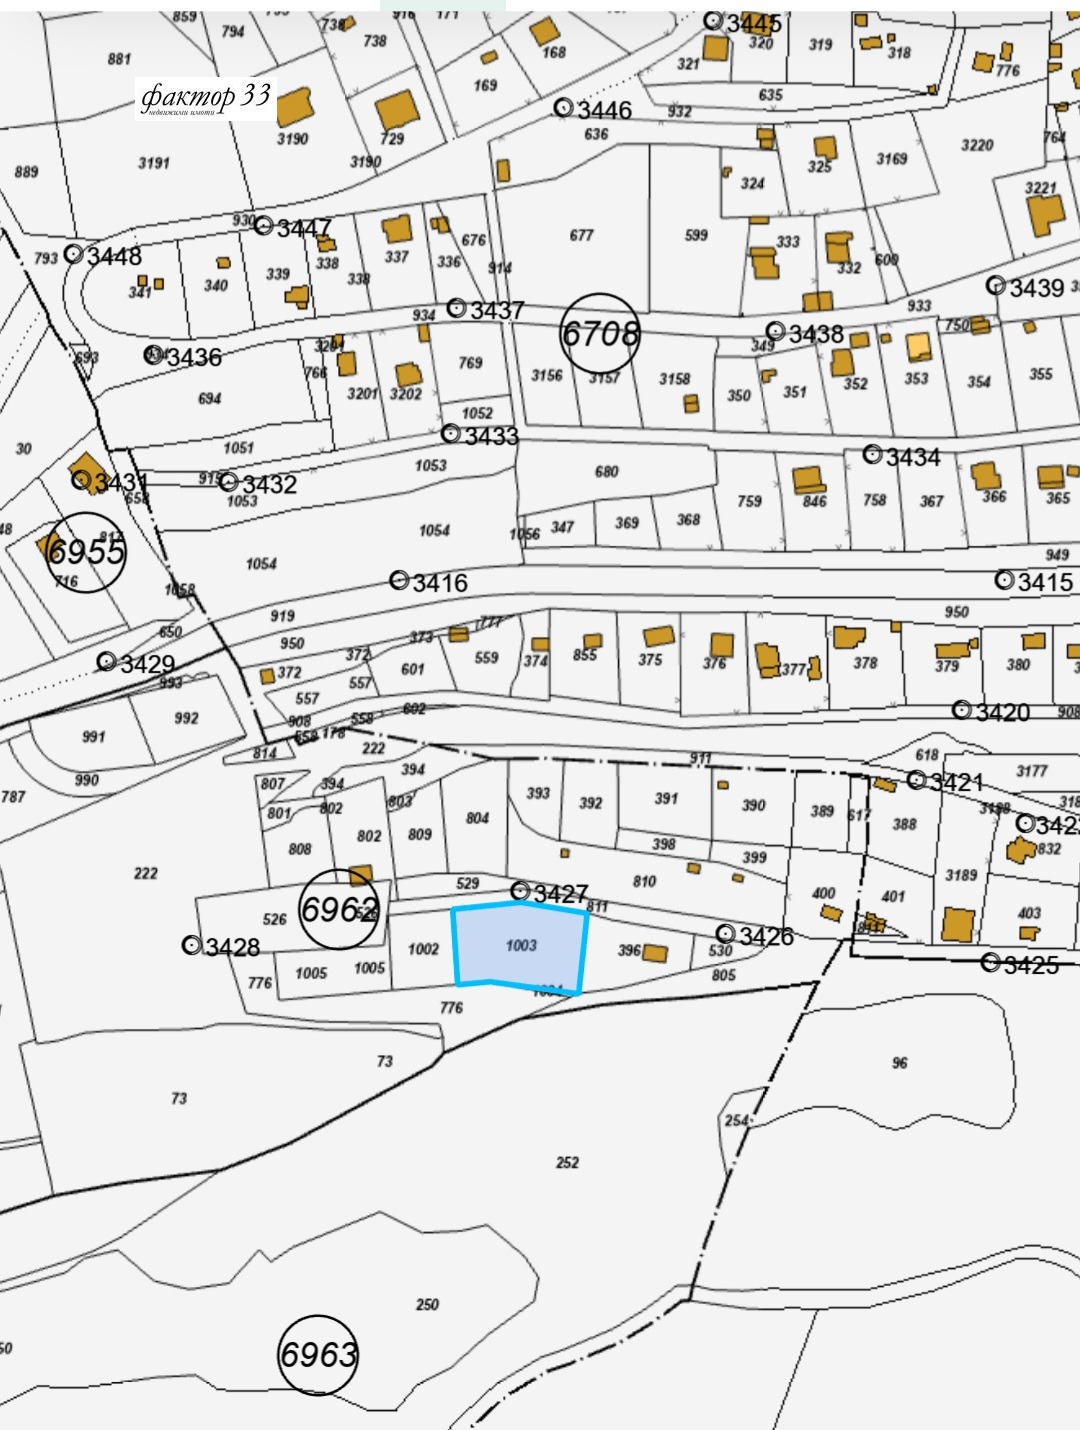Select the circled district number 6708
The width and height of the screenshot is (1080, 1430).
pyautogui.click(x=599, y=333)
